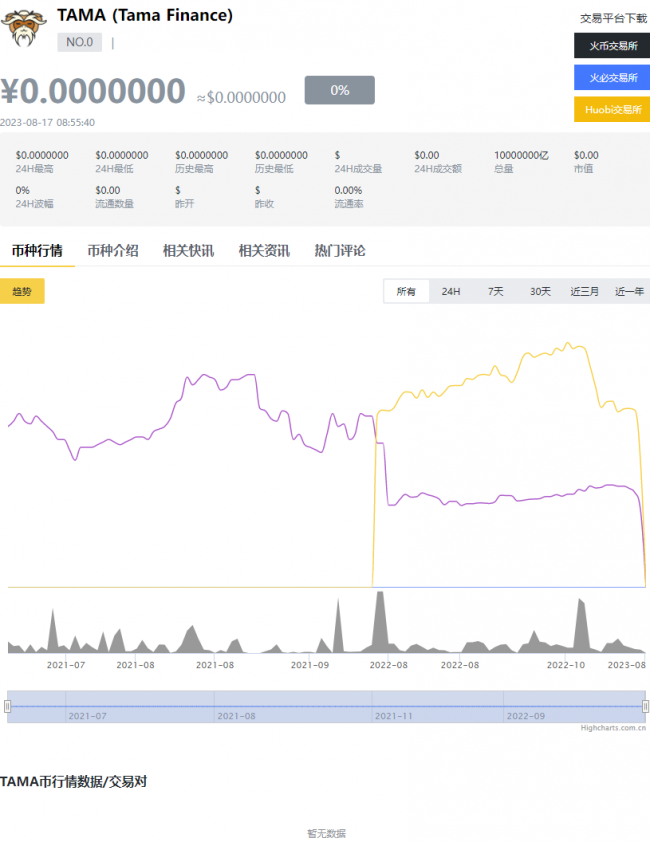Screen dimensions: 650x842
Task: Click the ≈$0.0000000 dollar price
Action: 241,97
